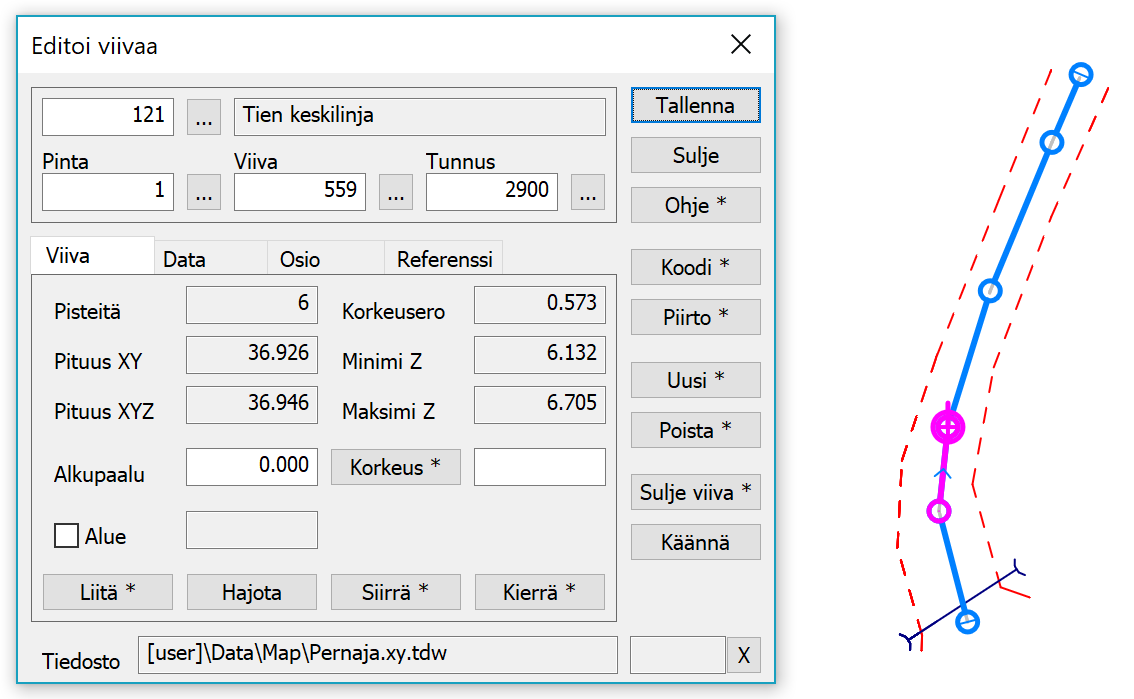Click the X button beside the file path
1134x699 pixels.
coord(743,656)
